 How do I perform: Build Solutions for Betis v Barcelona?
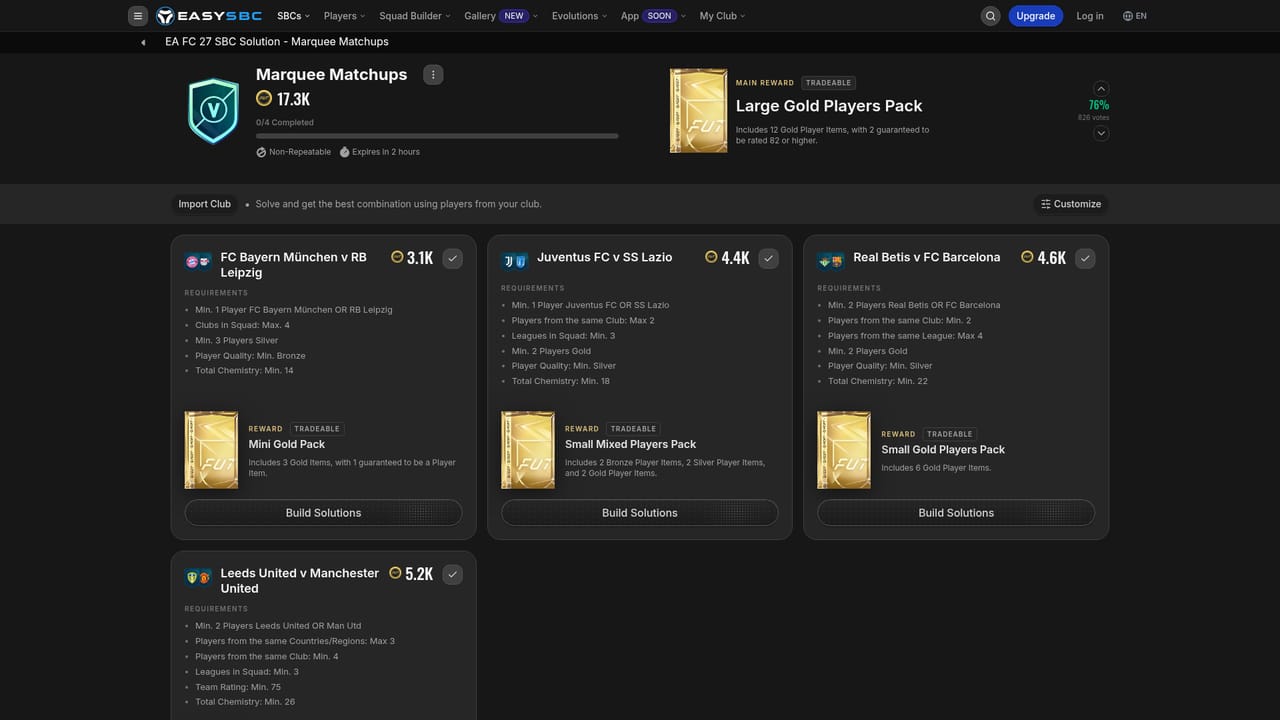click(x=956, y=513)
